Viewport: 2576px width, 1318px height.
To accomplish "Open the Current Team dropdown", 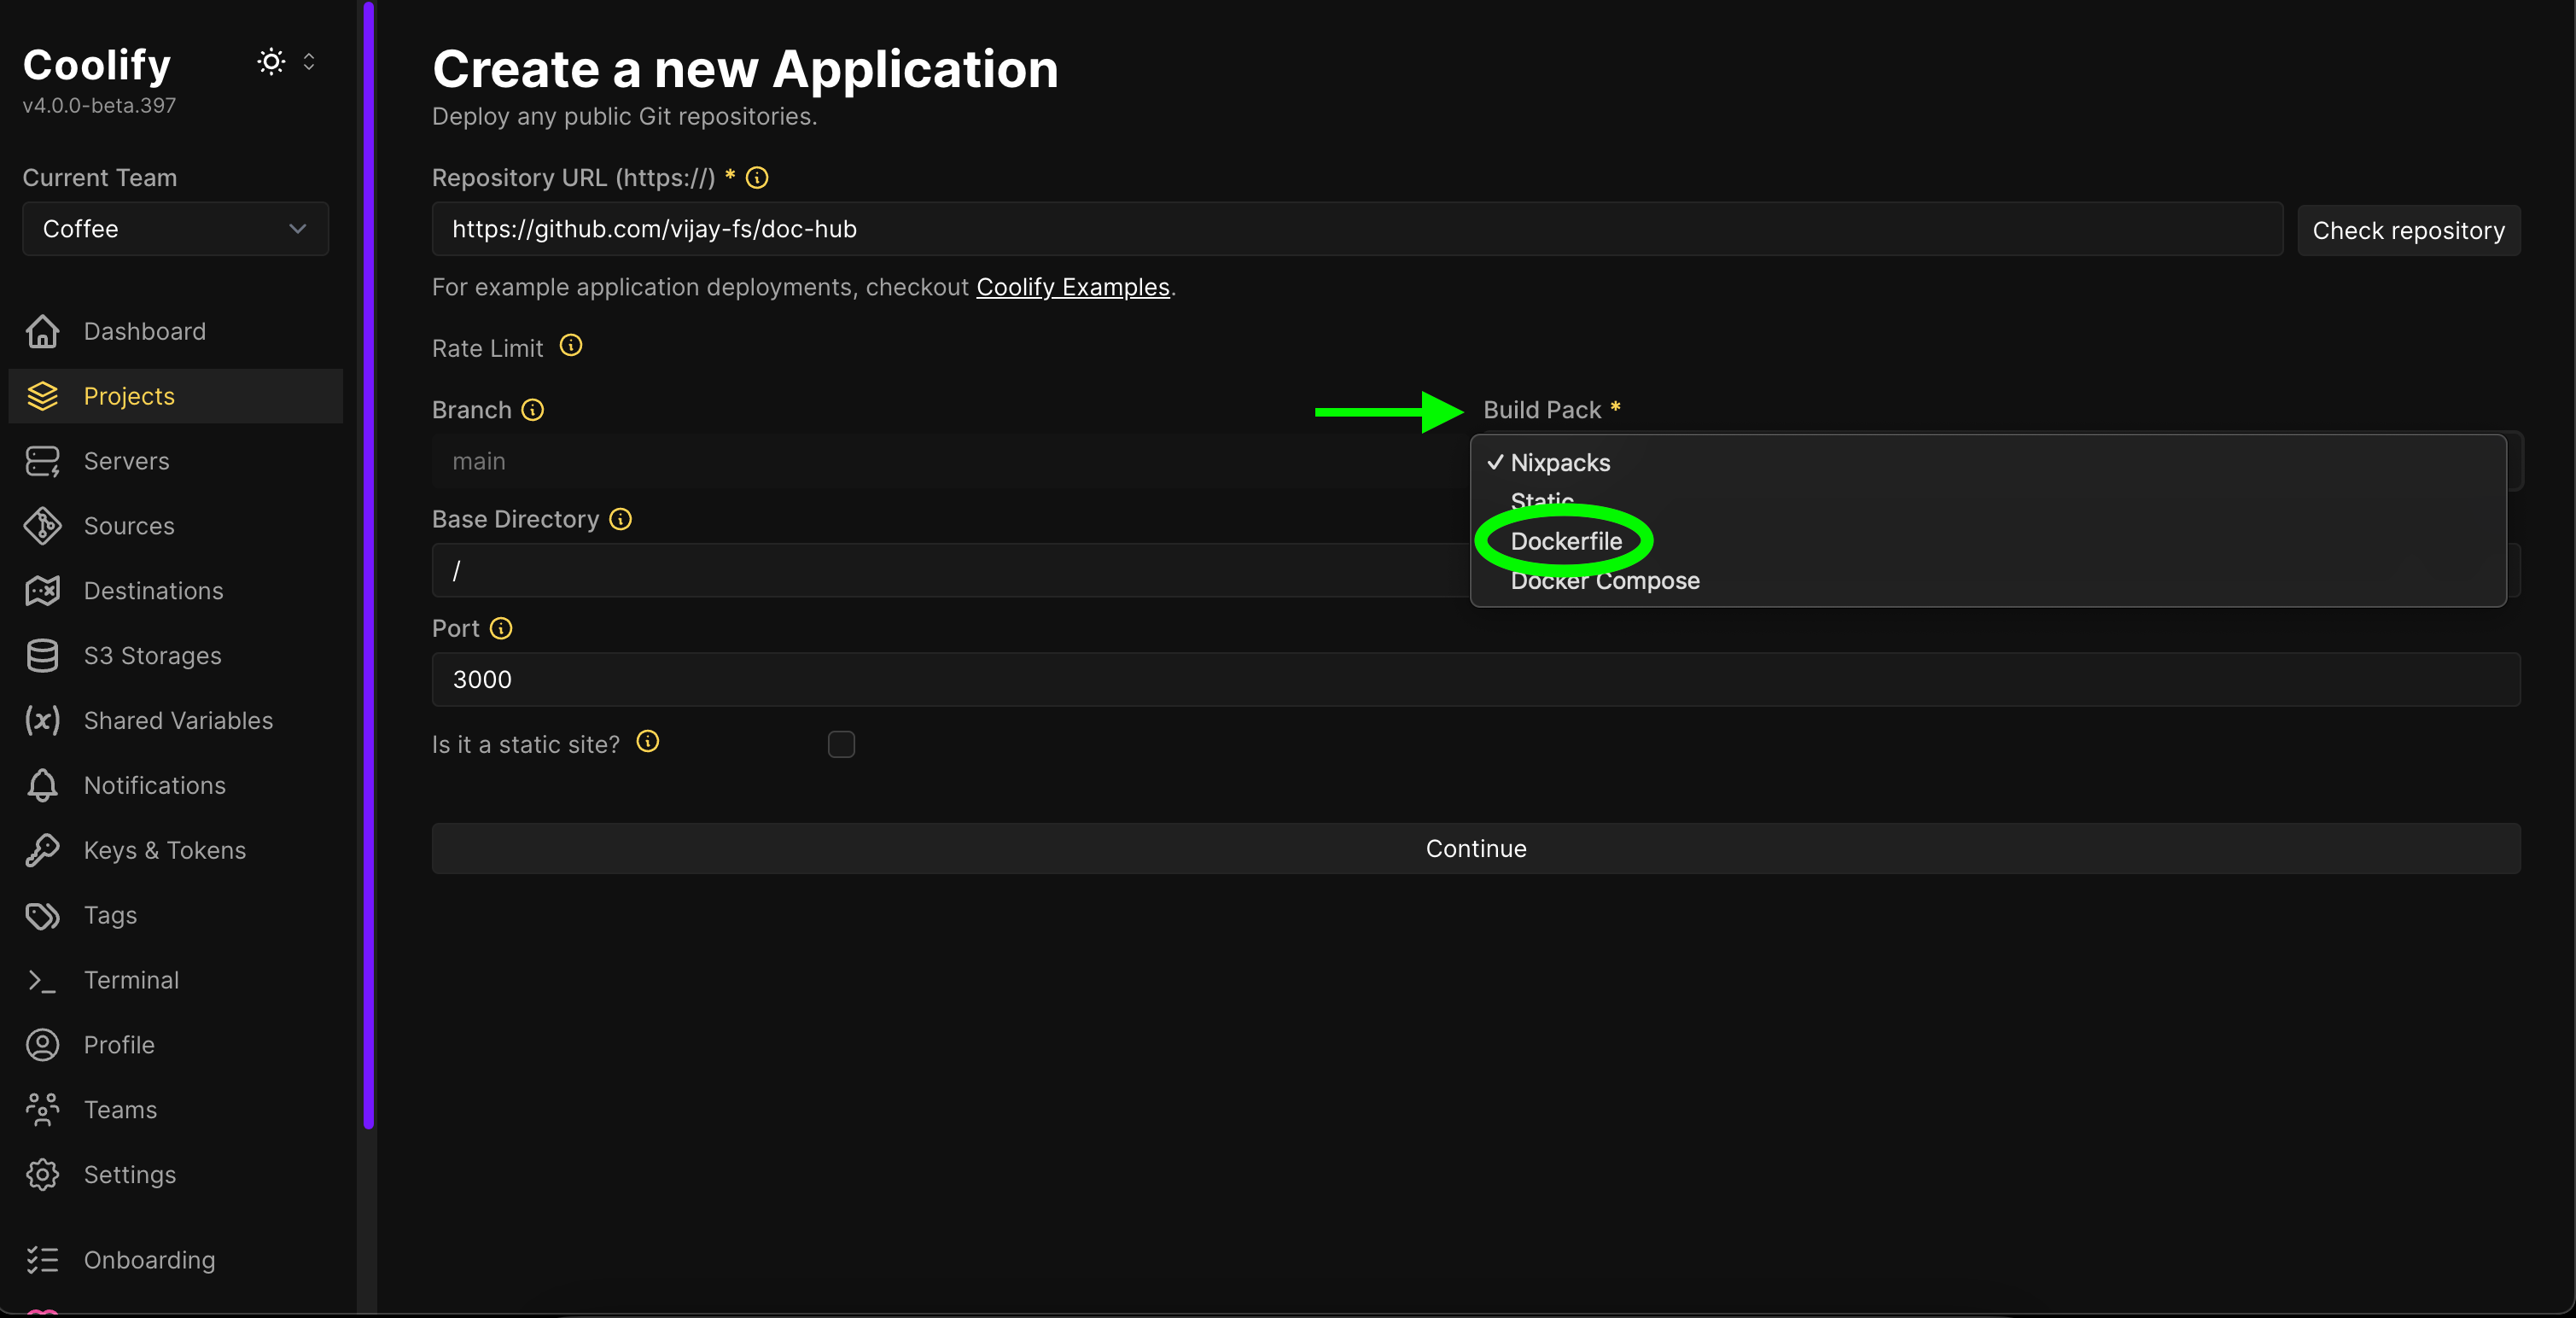I will (175, 229).
